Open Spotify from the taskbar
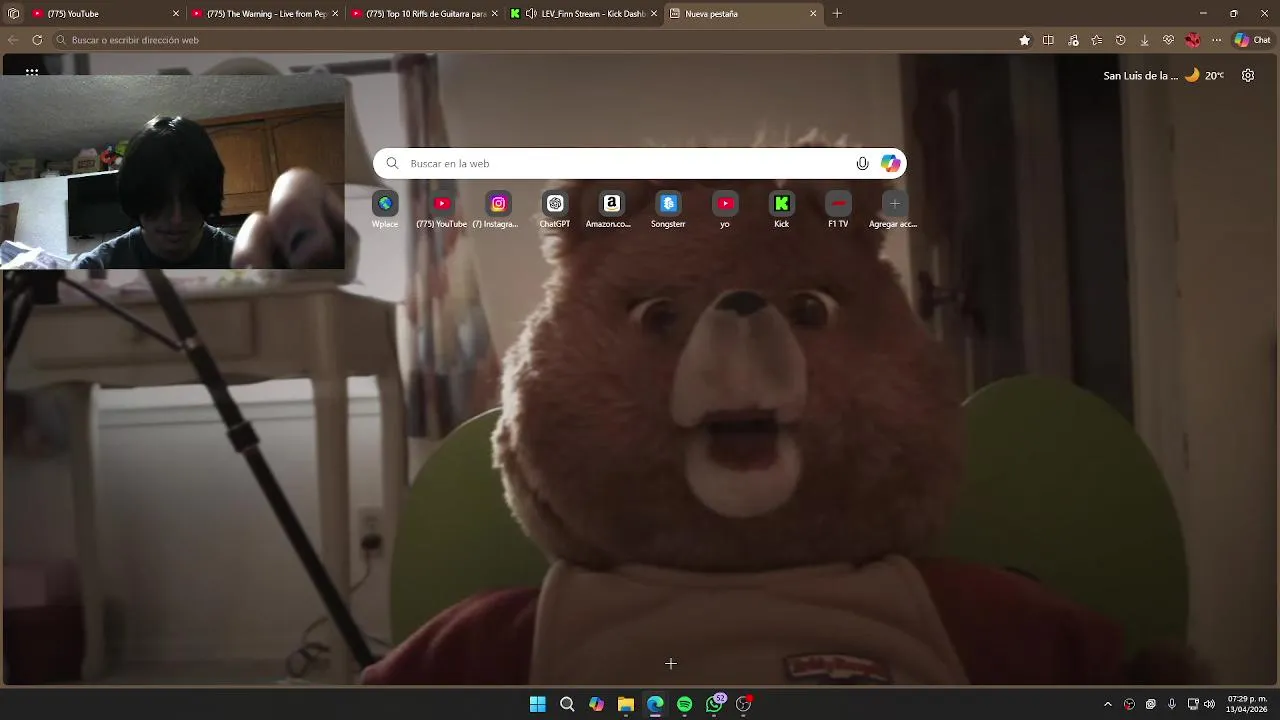The image size is (1280, 720). tap(684, 704)
